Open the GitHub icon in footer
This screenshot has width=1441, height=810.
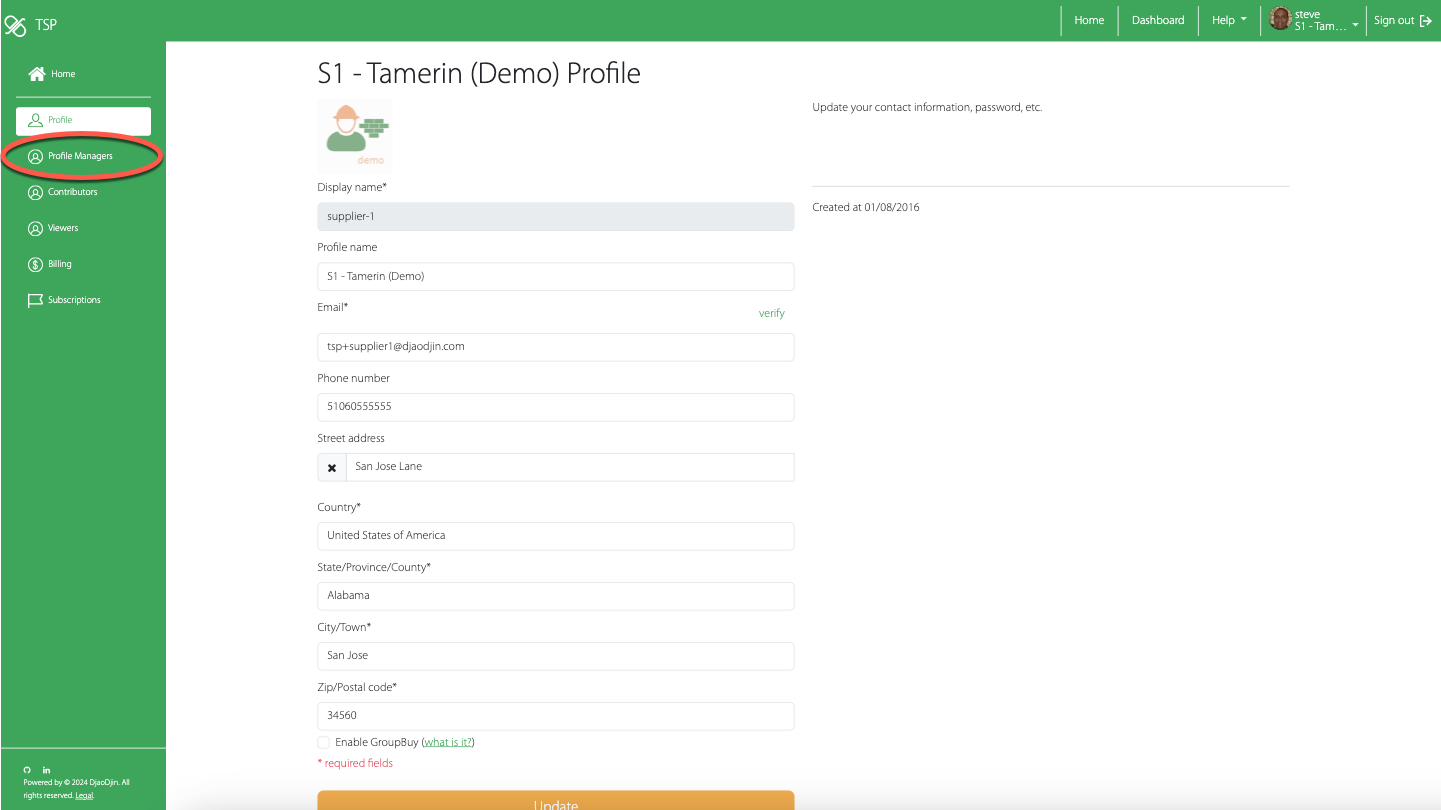(27, 770)
